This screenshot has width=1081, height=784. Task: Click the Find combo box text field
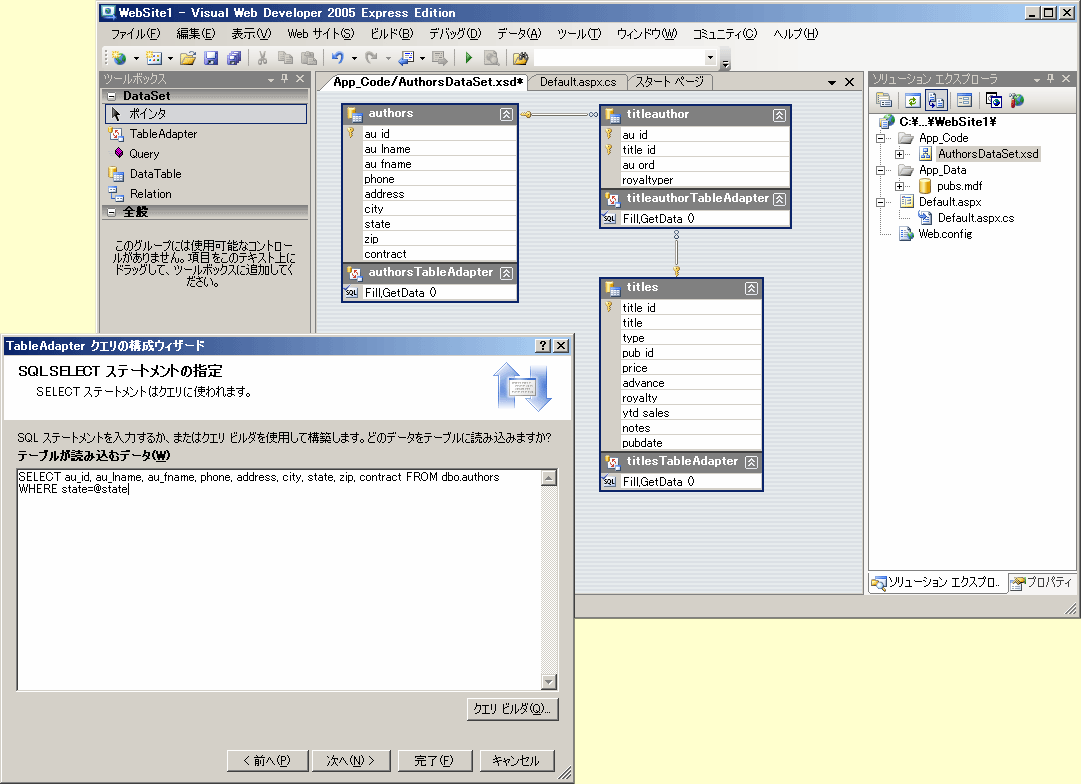(x=619, y=58)
